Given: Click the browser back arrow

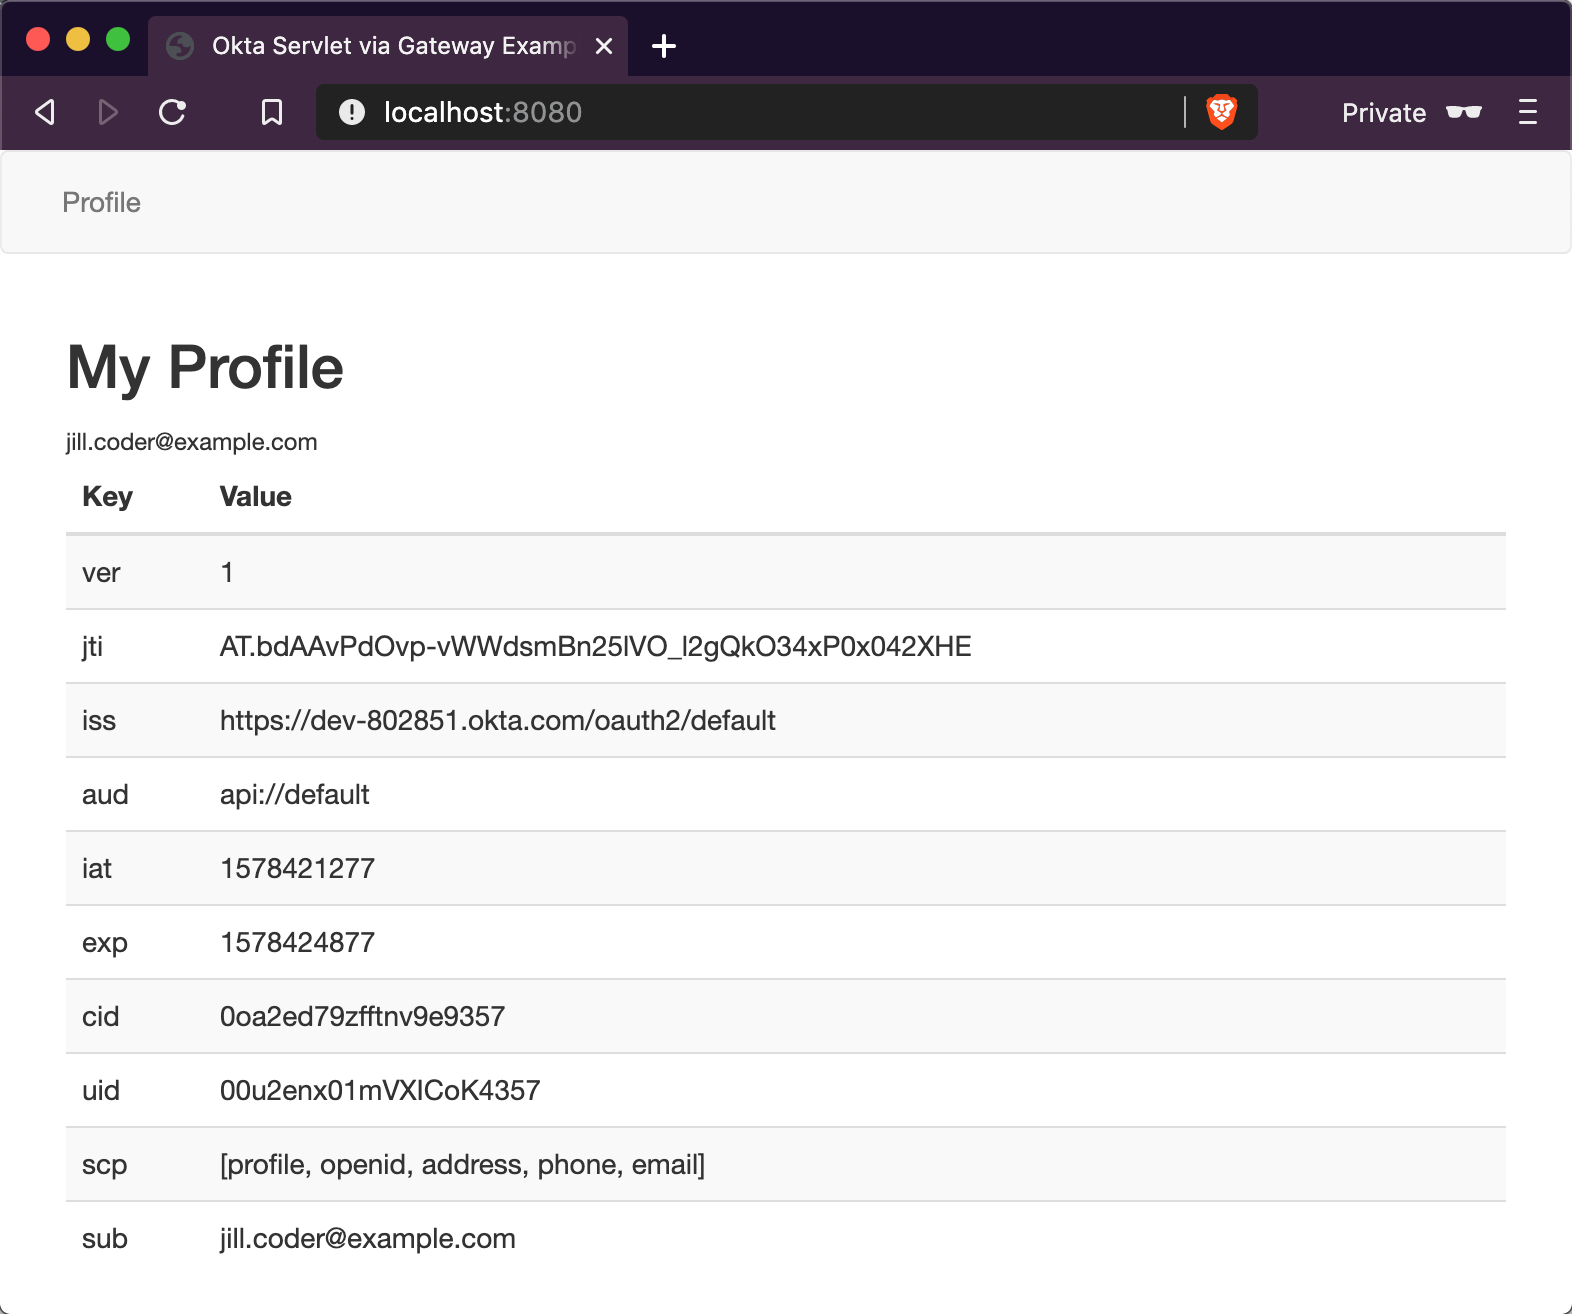Looking at the screenshot, I should (x=45, y=112).
